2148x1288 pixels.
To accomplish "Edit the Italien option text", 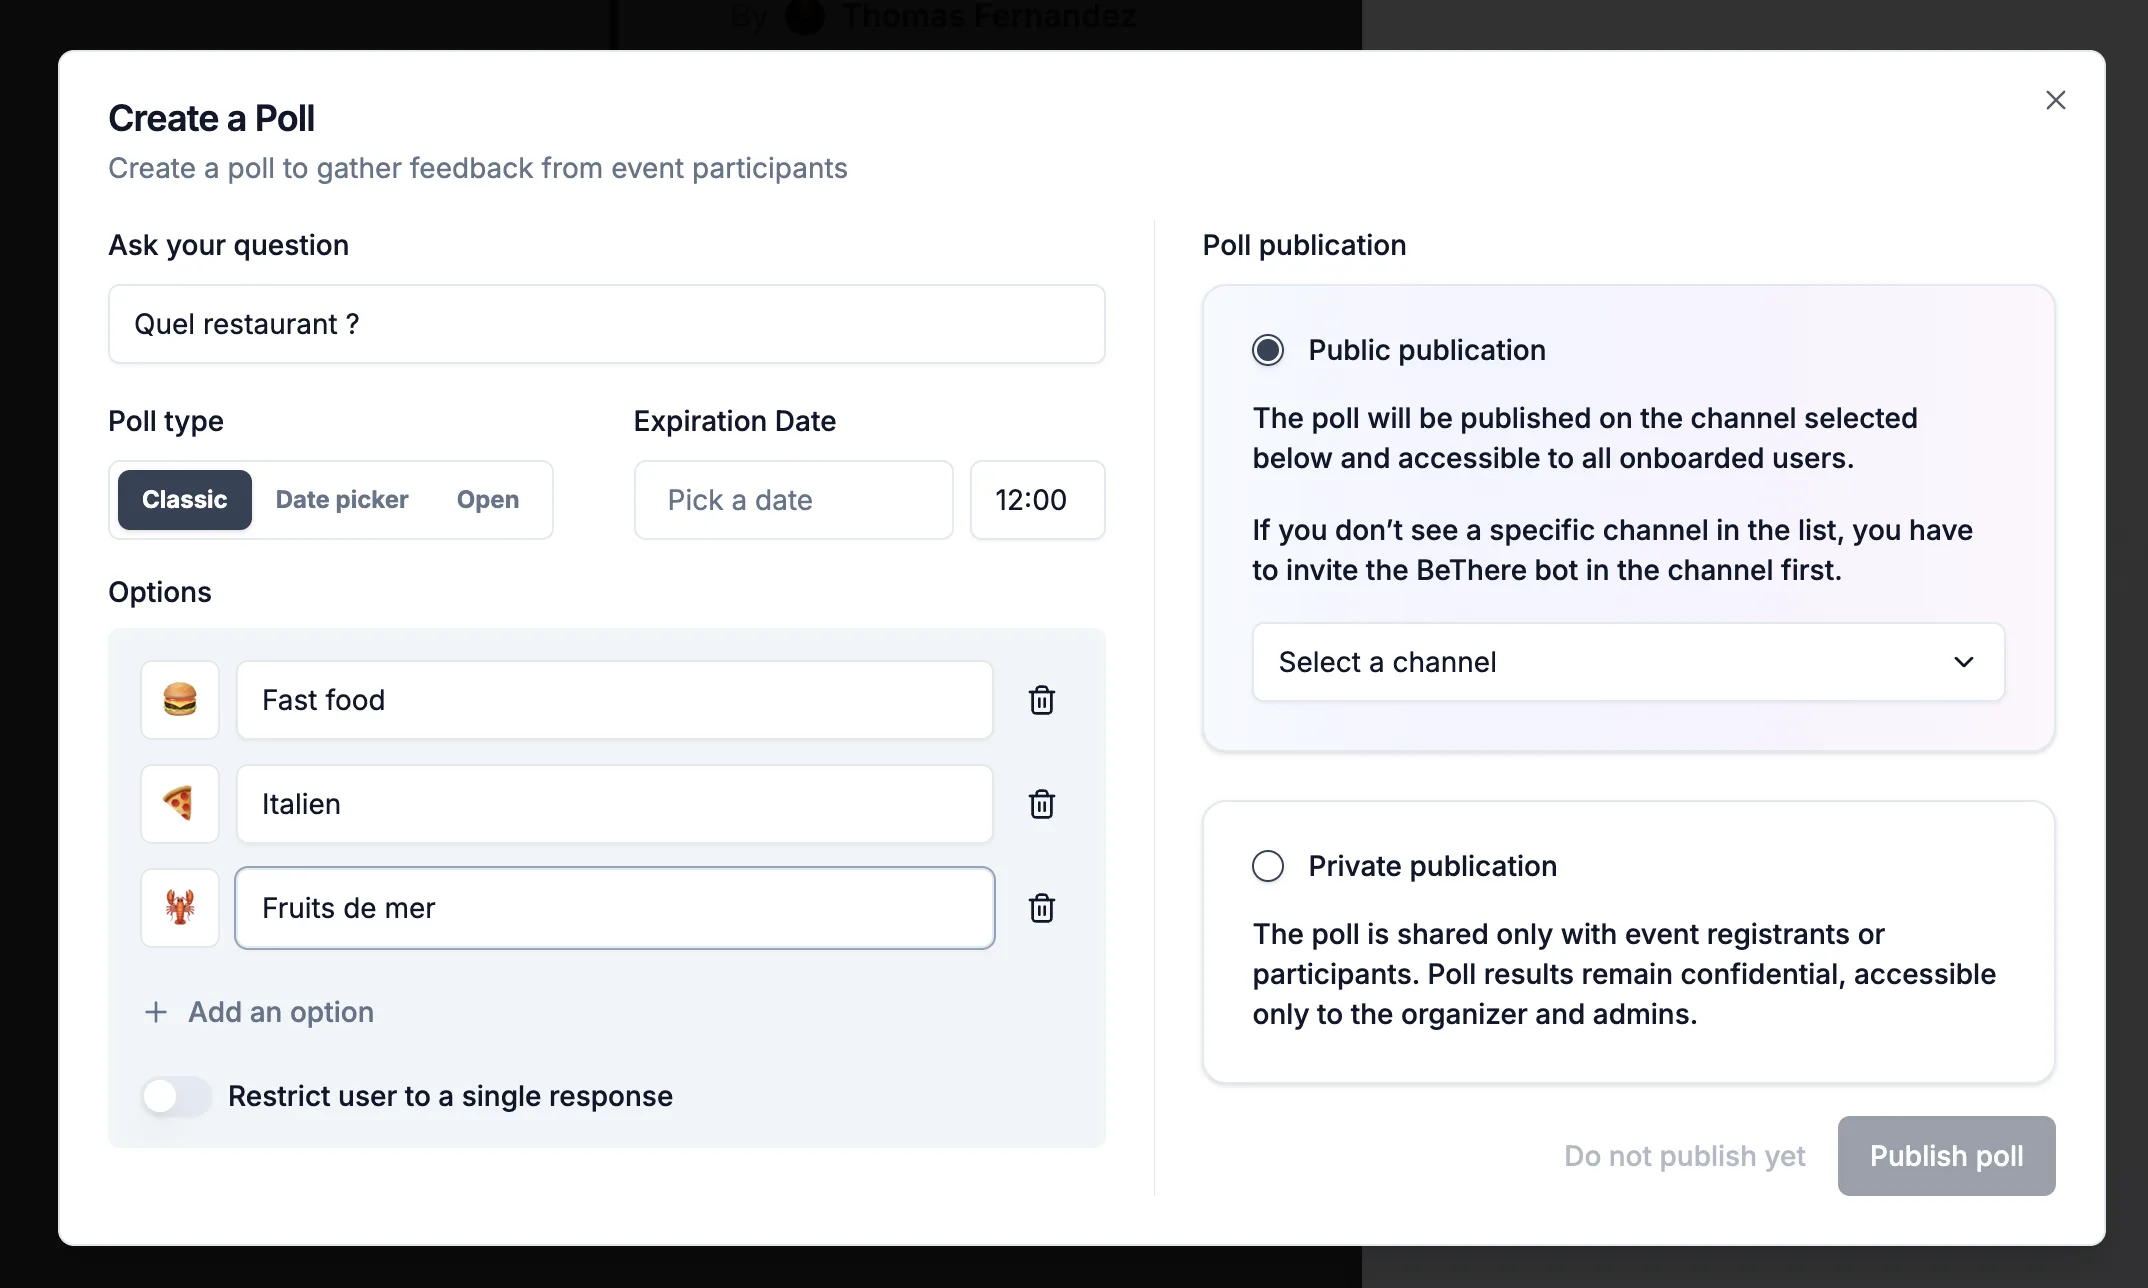I will click(615, 804).
